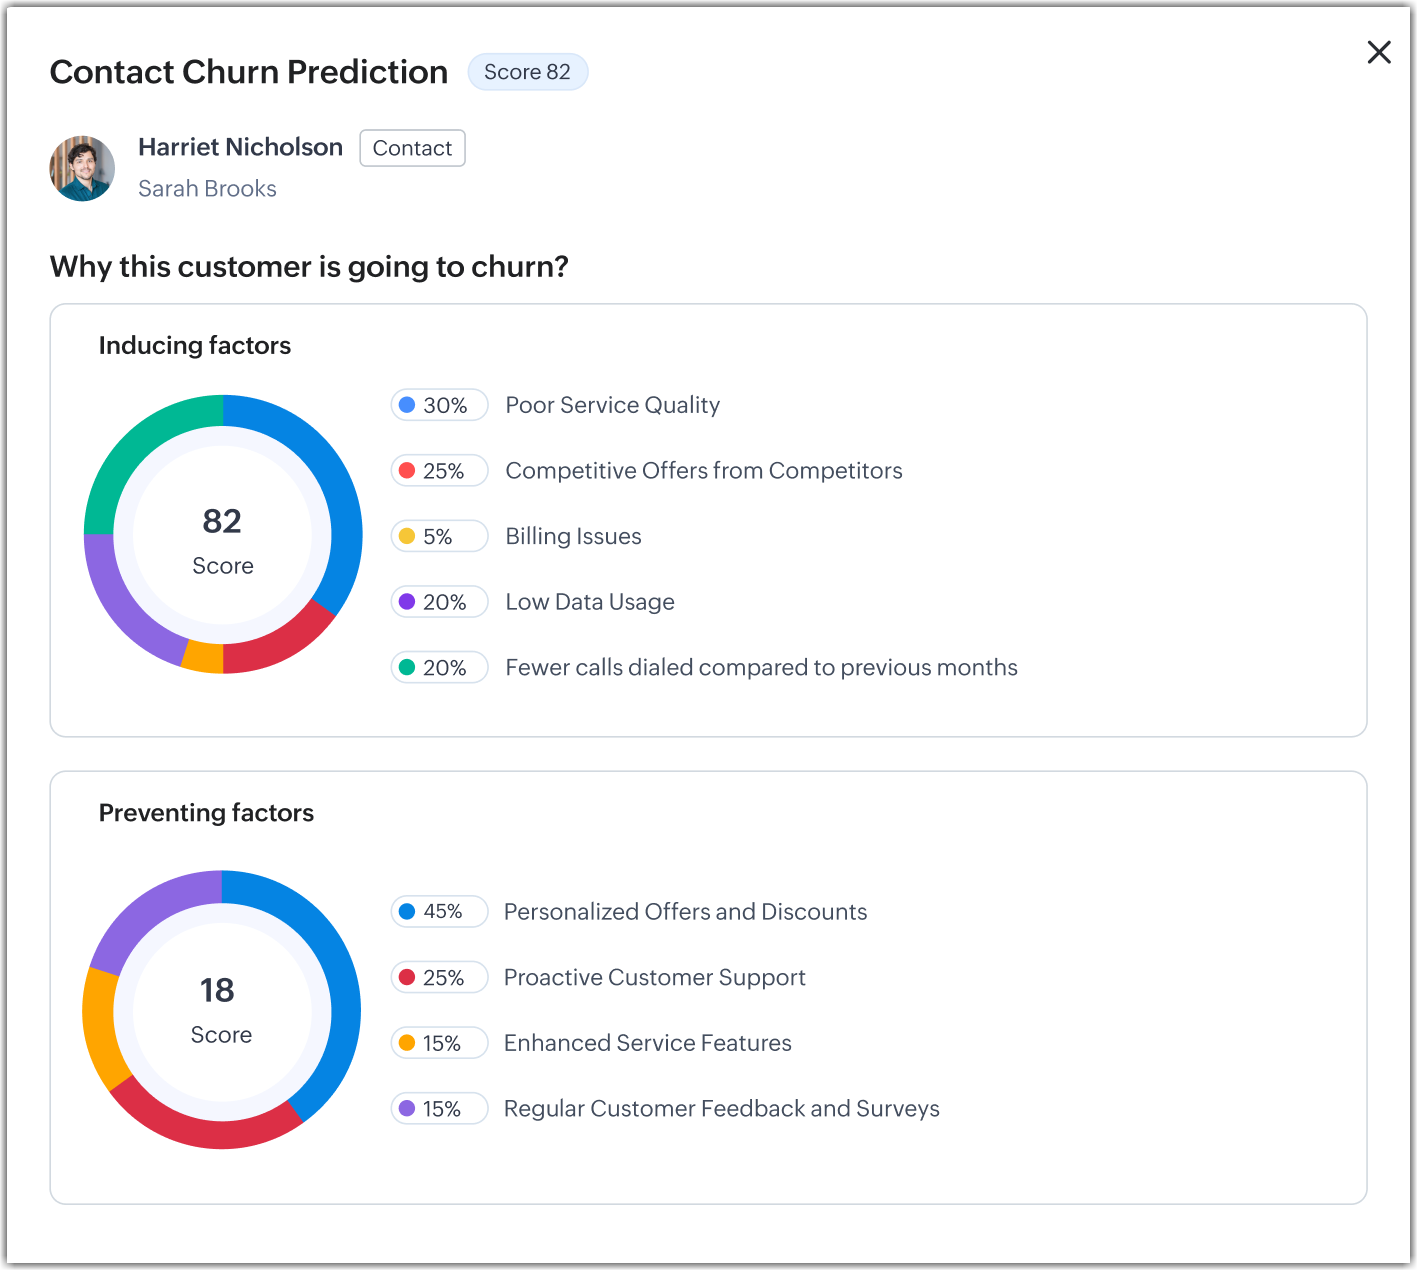Click the Contact tag label
The height and width of the screenshot is (1271, 1418).
tap(412, 148)
